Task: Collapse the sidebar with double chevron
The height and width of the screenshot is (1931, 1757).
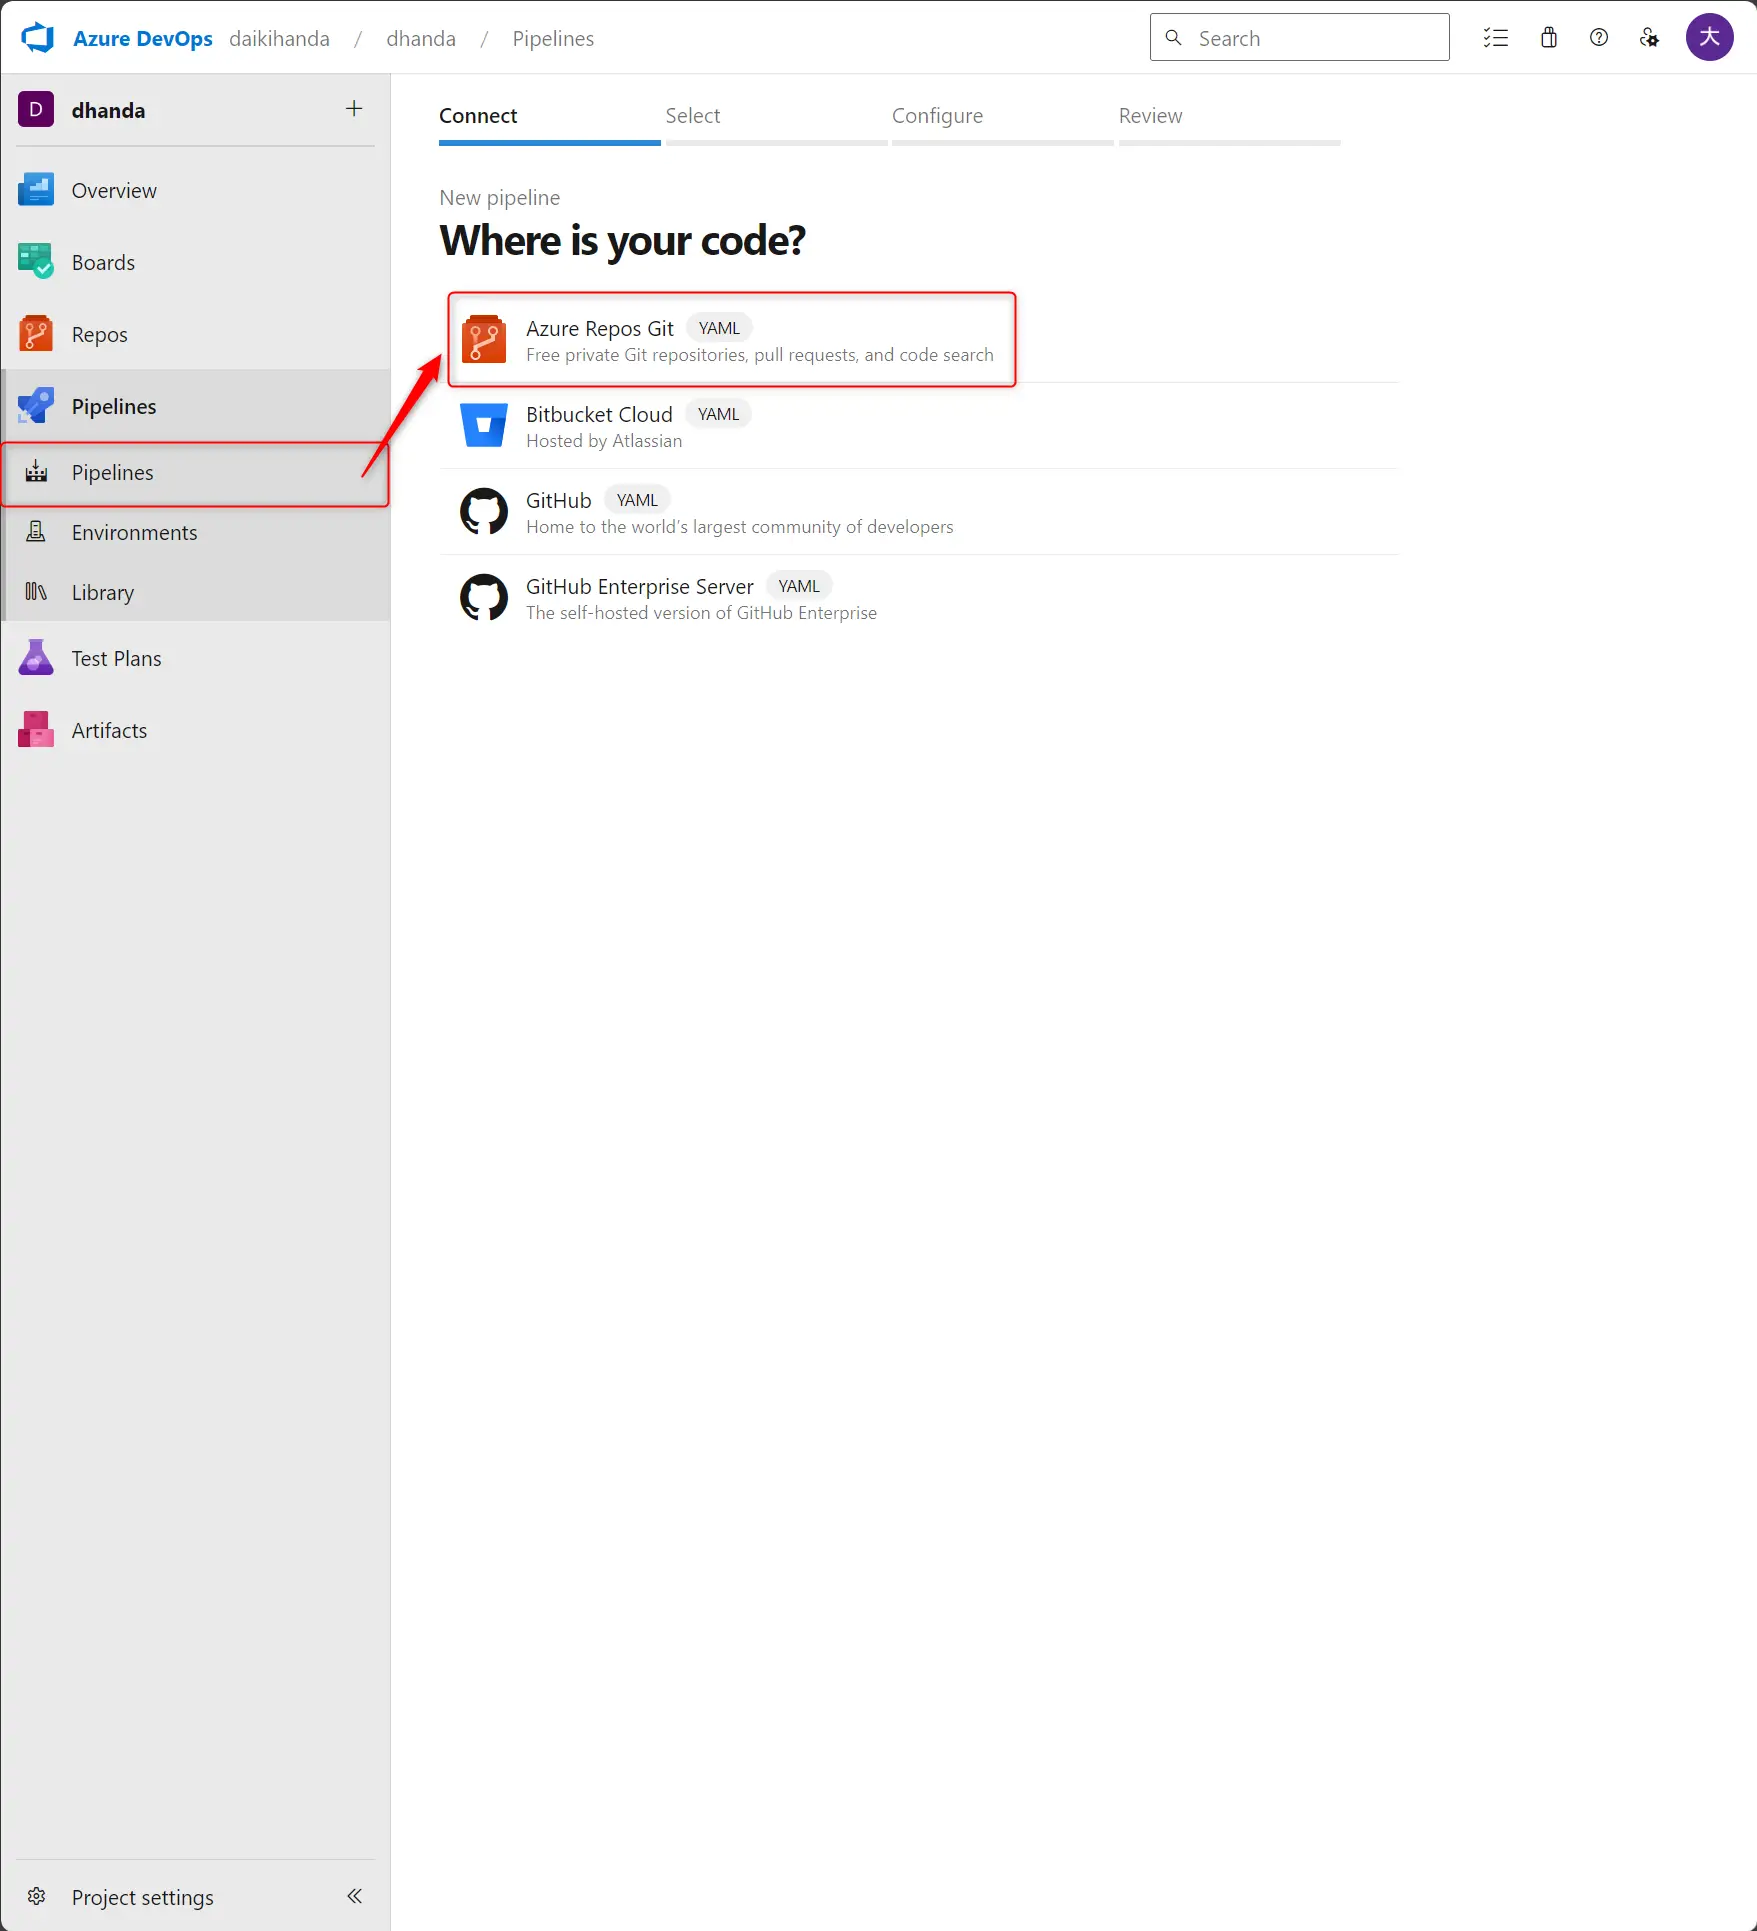Action: tap(354, 1896)
